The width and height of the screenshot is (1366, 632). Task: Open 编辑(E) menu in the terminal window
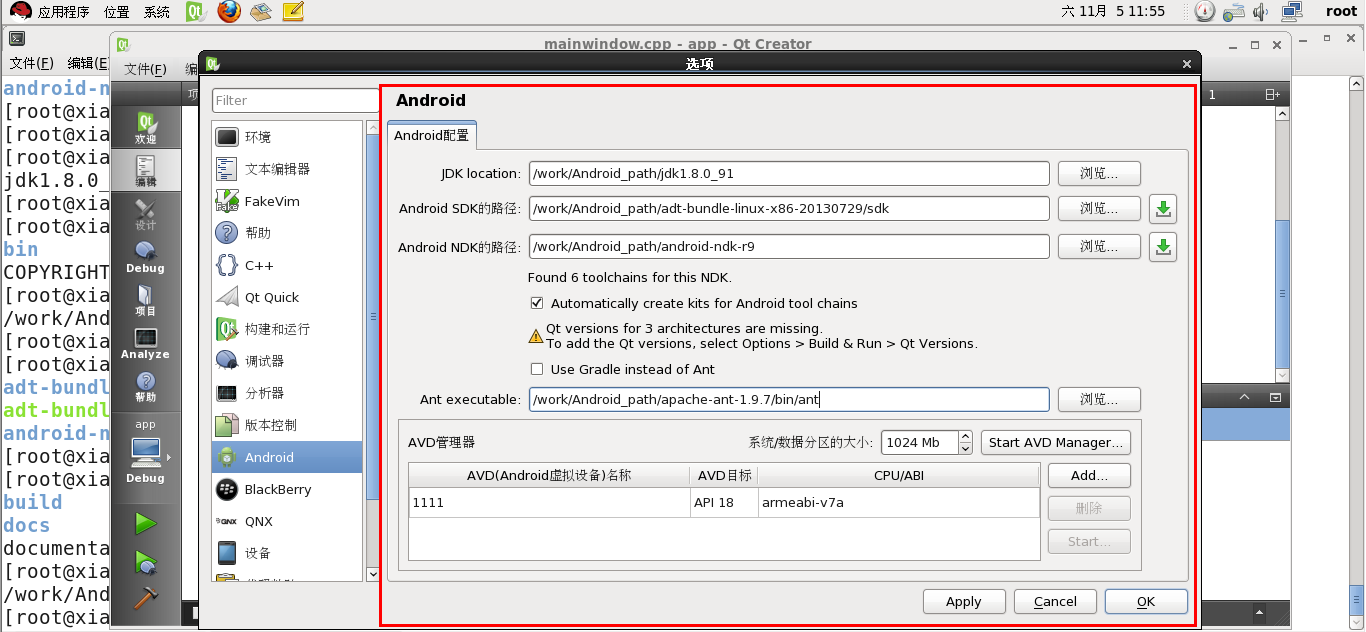(87, 63)
